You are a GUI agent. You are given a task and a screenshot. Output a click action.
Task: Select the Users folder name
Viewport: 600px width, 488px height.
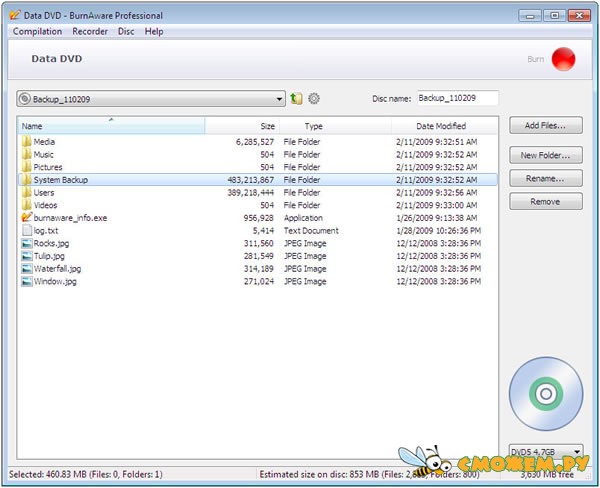tap(44, 193)
